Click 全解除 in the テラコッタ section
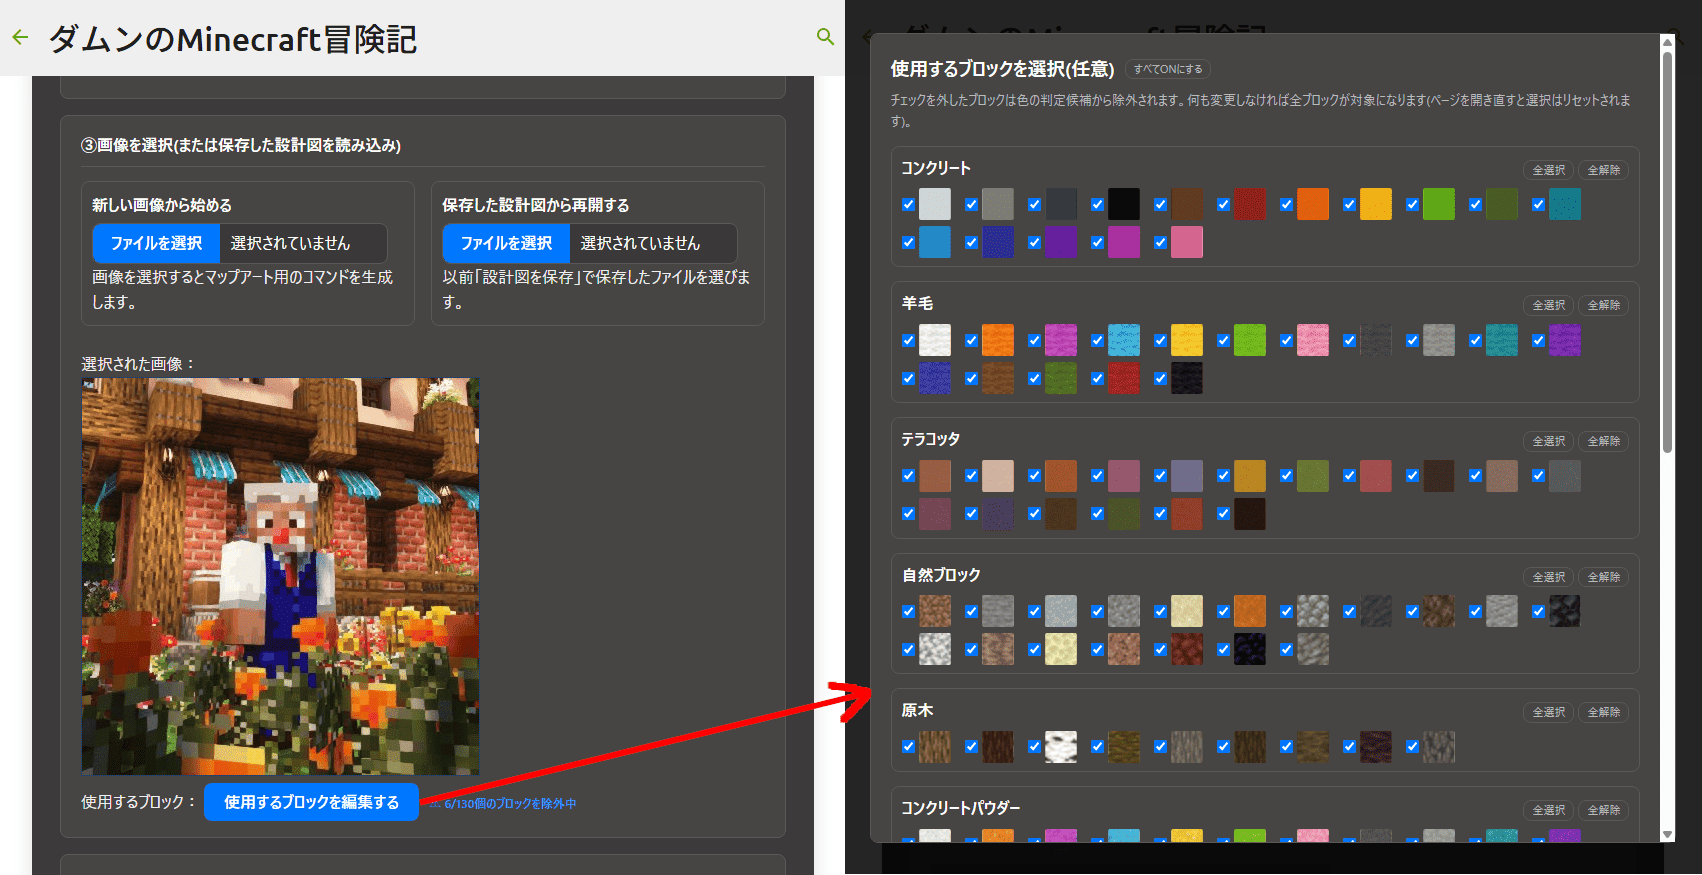This screenshot has height=875, width=1702. pyautogui.click(x=1604, y=441)
